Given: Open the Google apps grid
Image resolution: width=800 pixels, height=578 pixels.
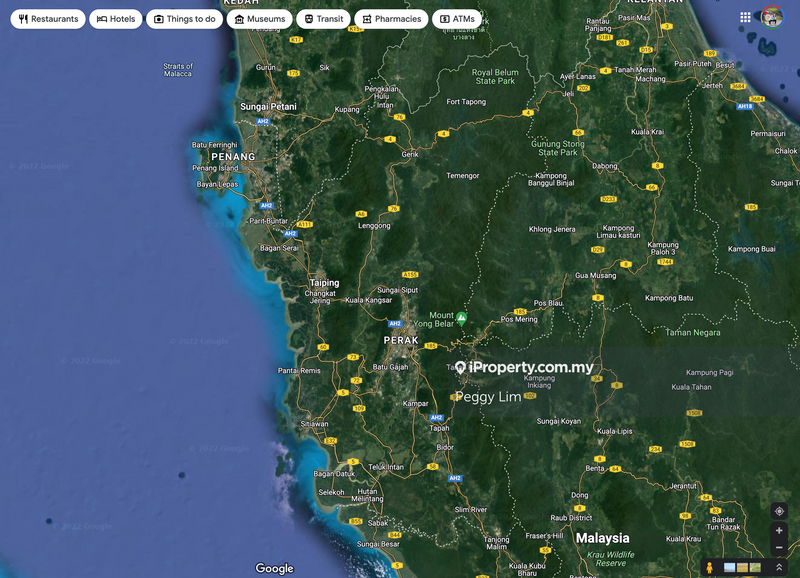Looking at the screenshot, I should 745,18.
